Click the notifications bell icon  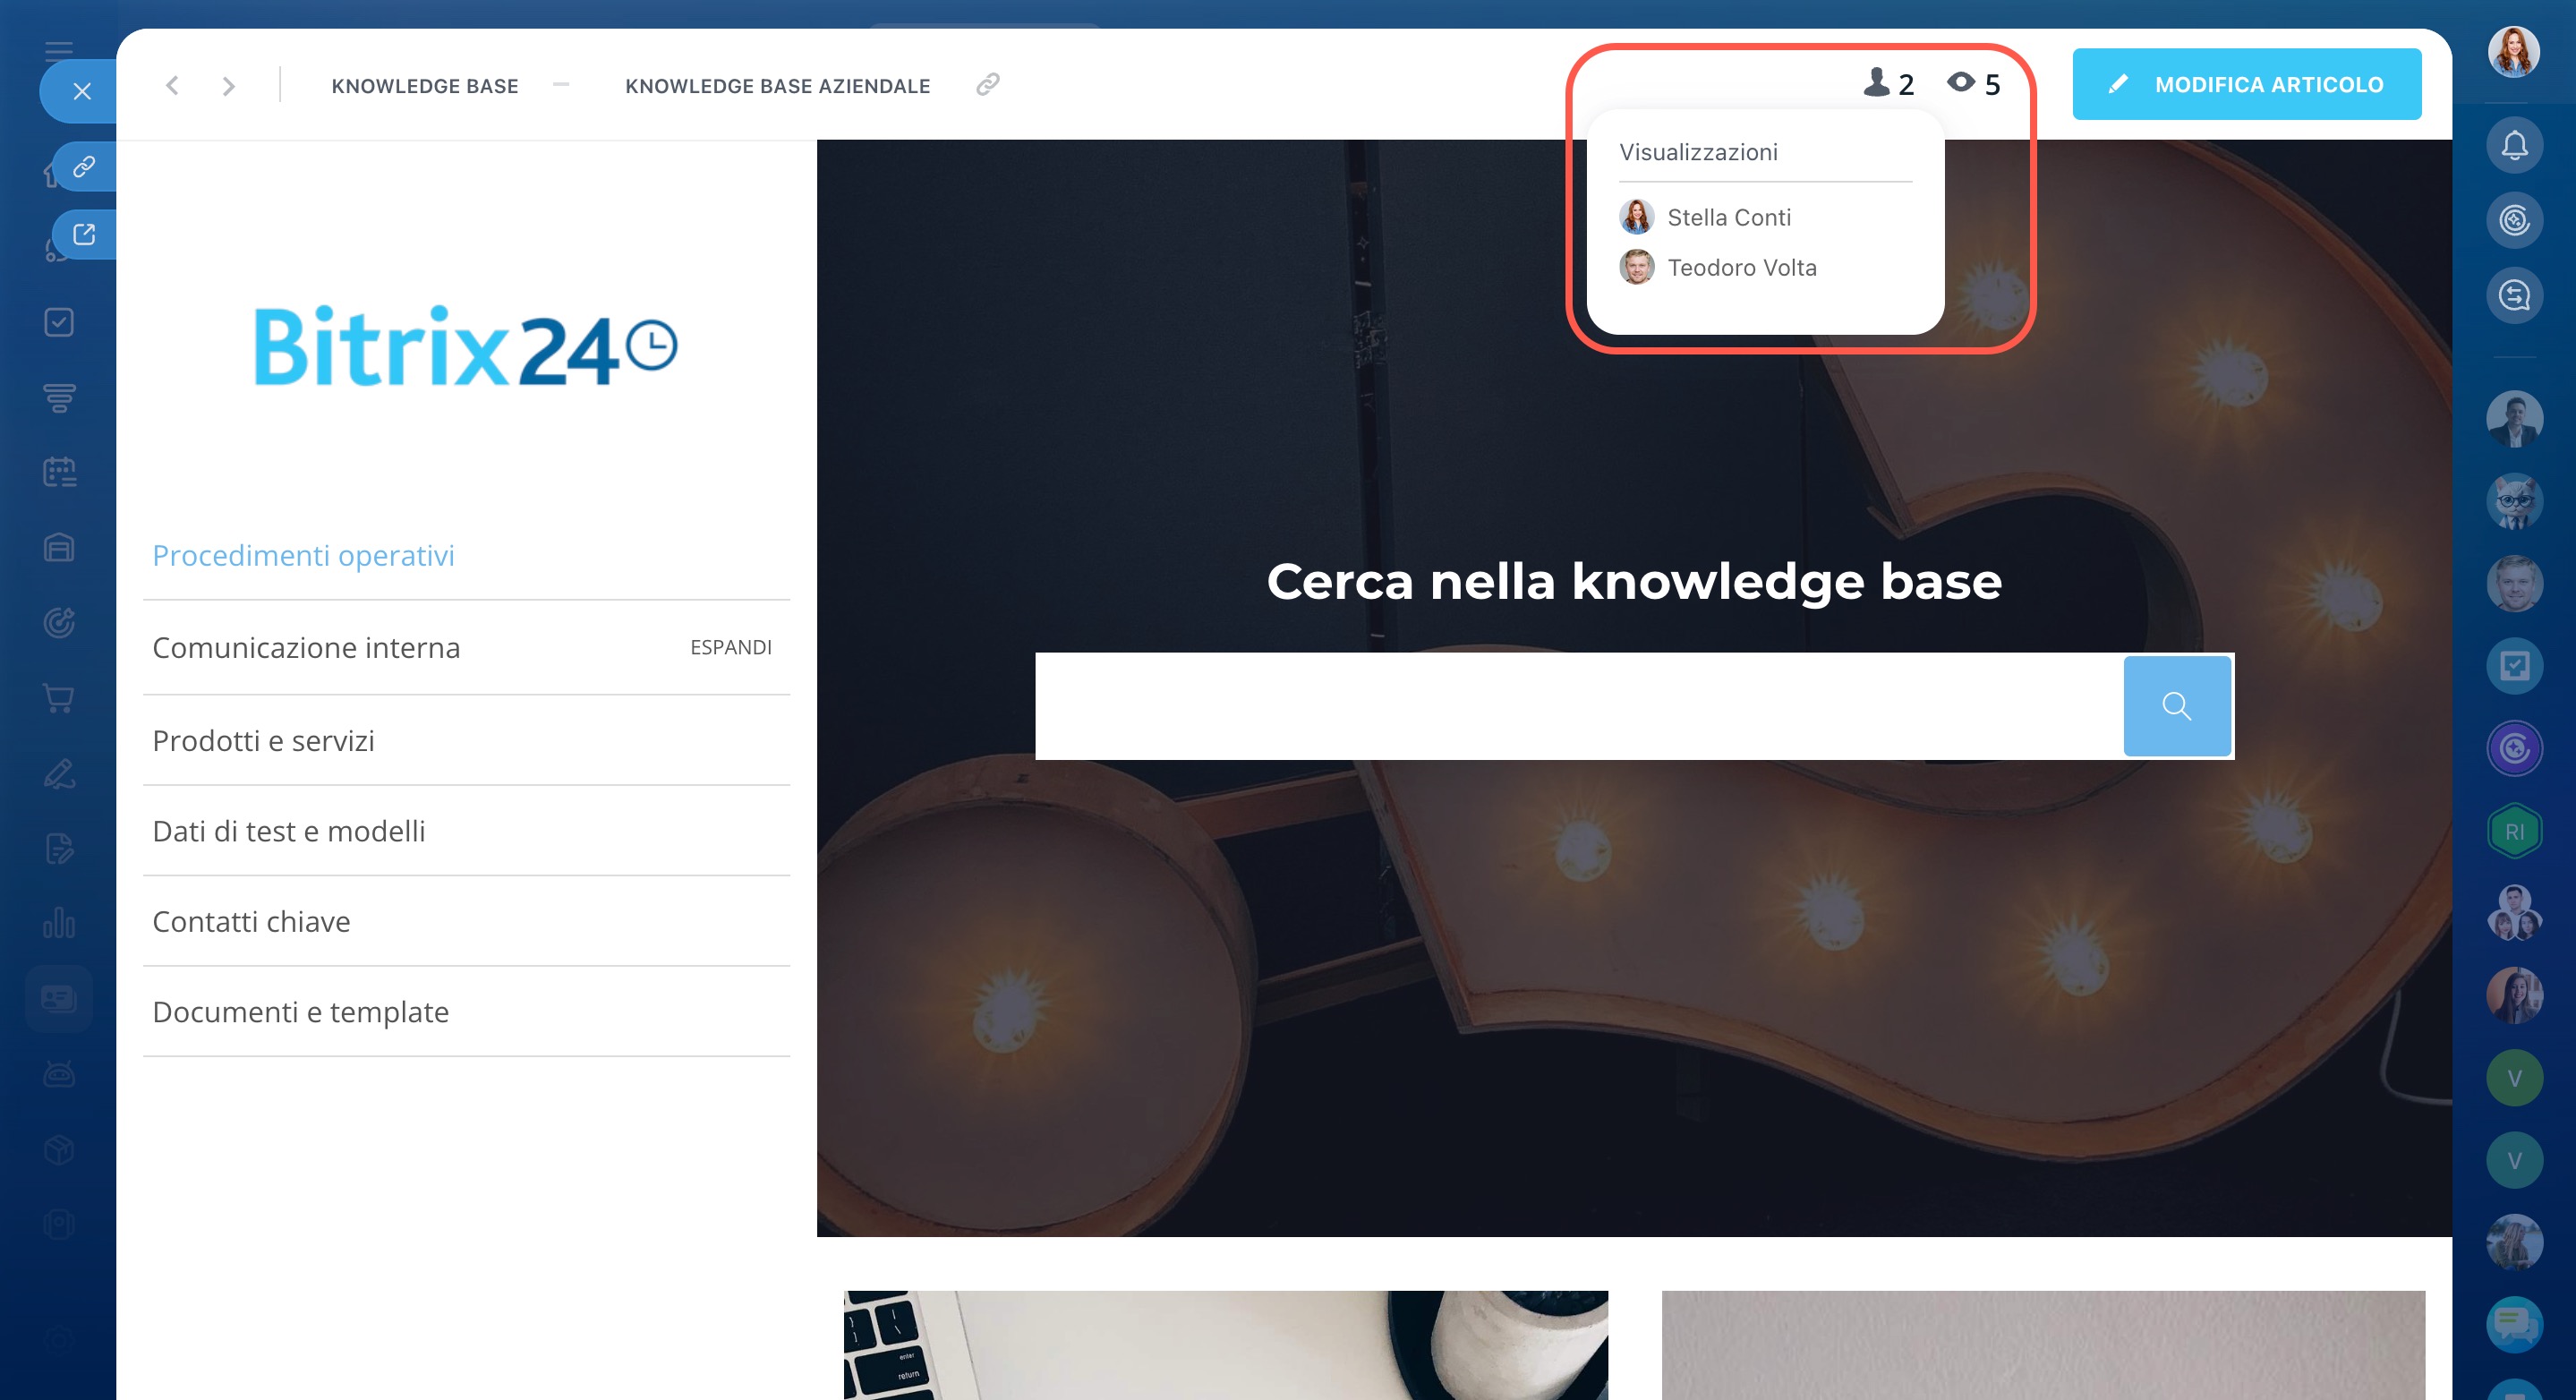pyautogui.click(x=2514, y=146)
